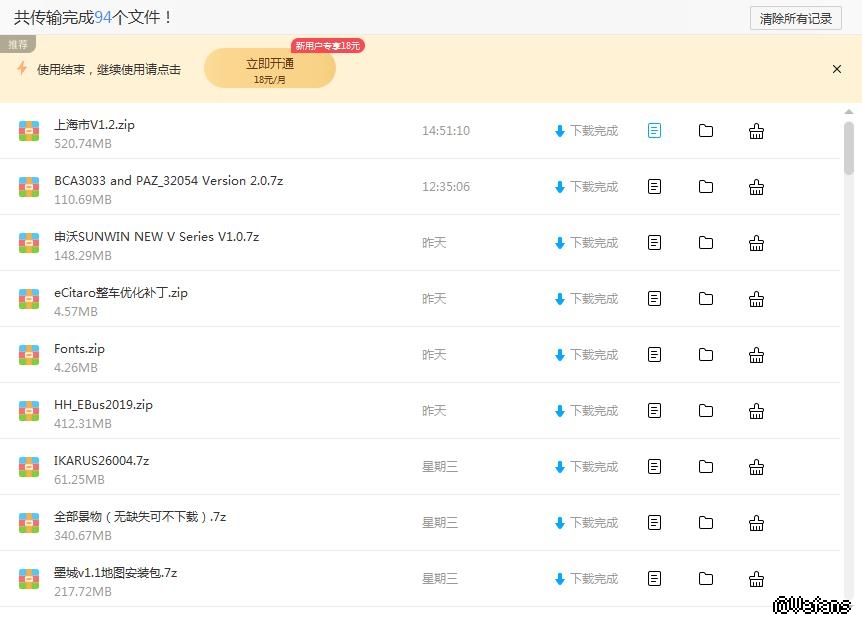Open file details for 申沃SUNWIN NEW V Series
This screenshot has height=626, width=862.
tap(654, 243)
